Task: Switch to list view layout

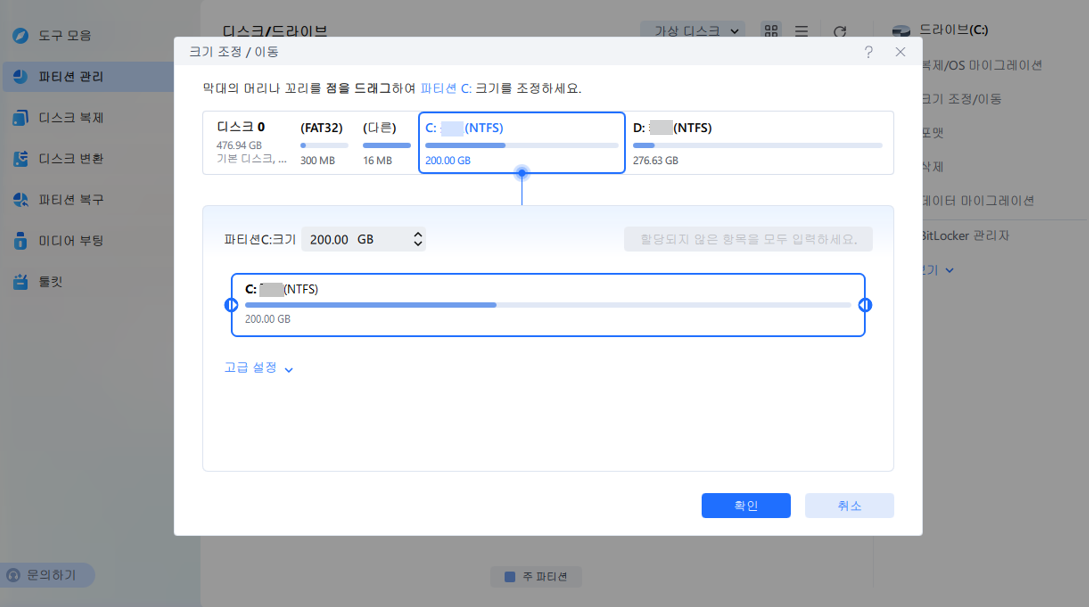Action: [802, 31]
